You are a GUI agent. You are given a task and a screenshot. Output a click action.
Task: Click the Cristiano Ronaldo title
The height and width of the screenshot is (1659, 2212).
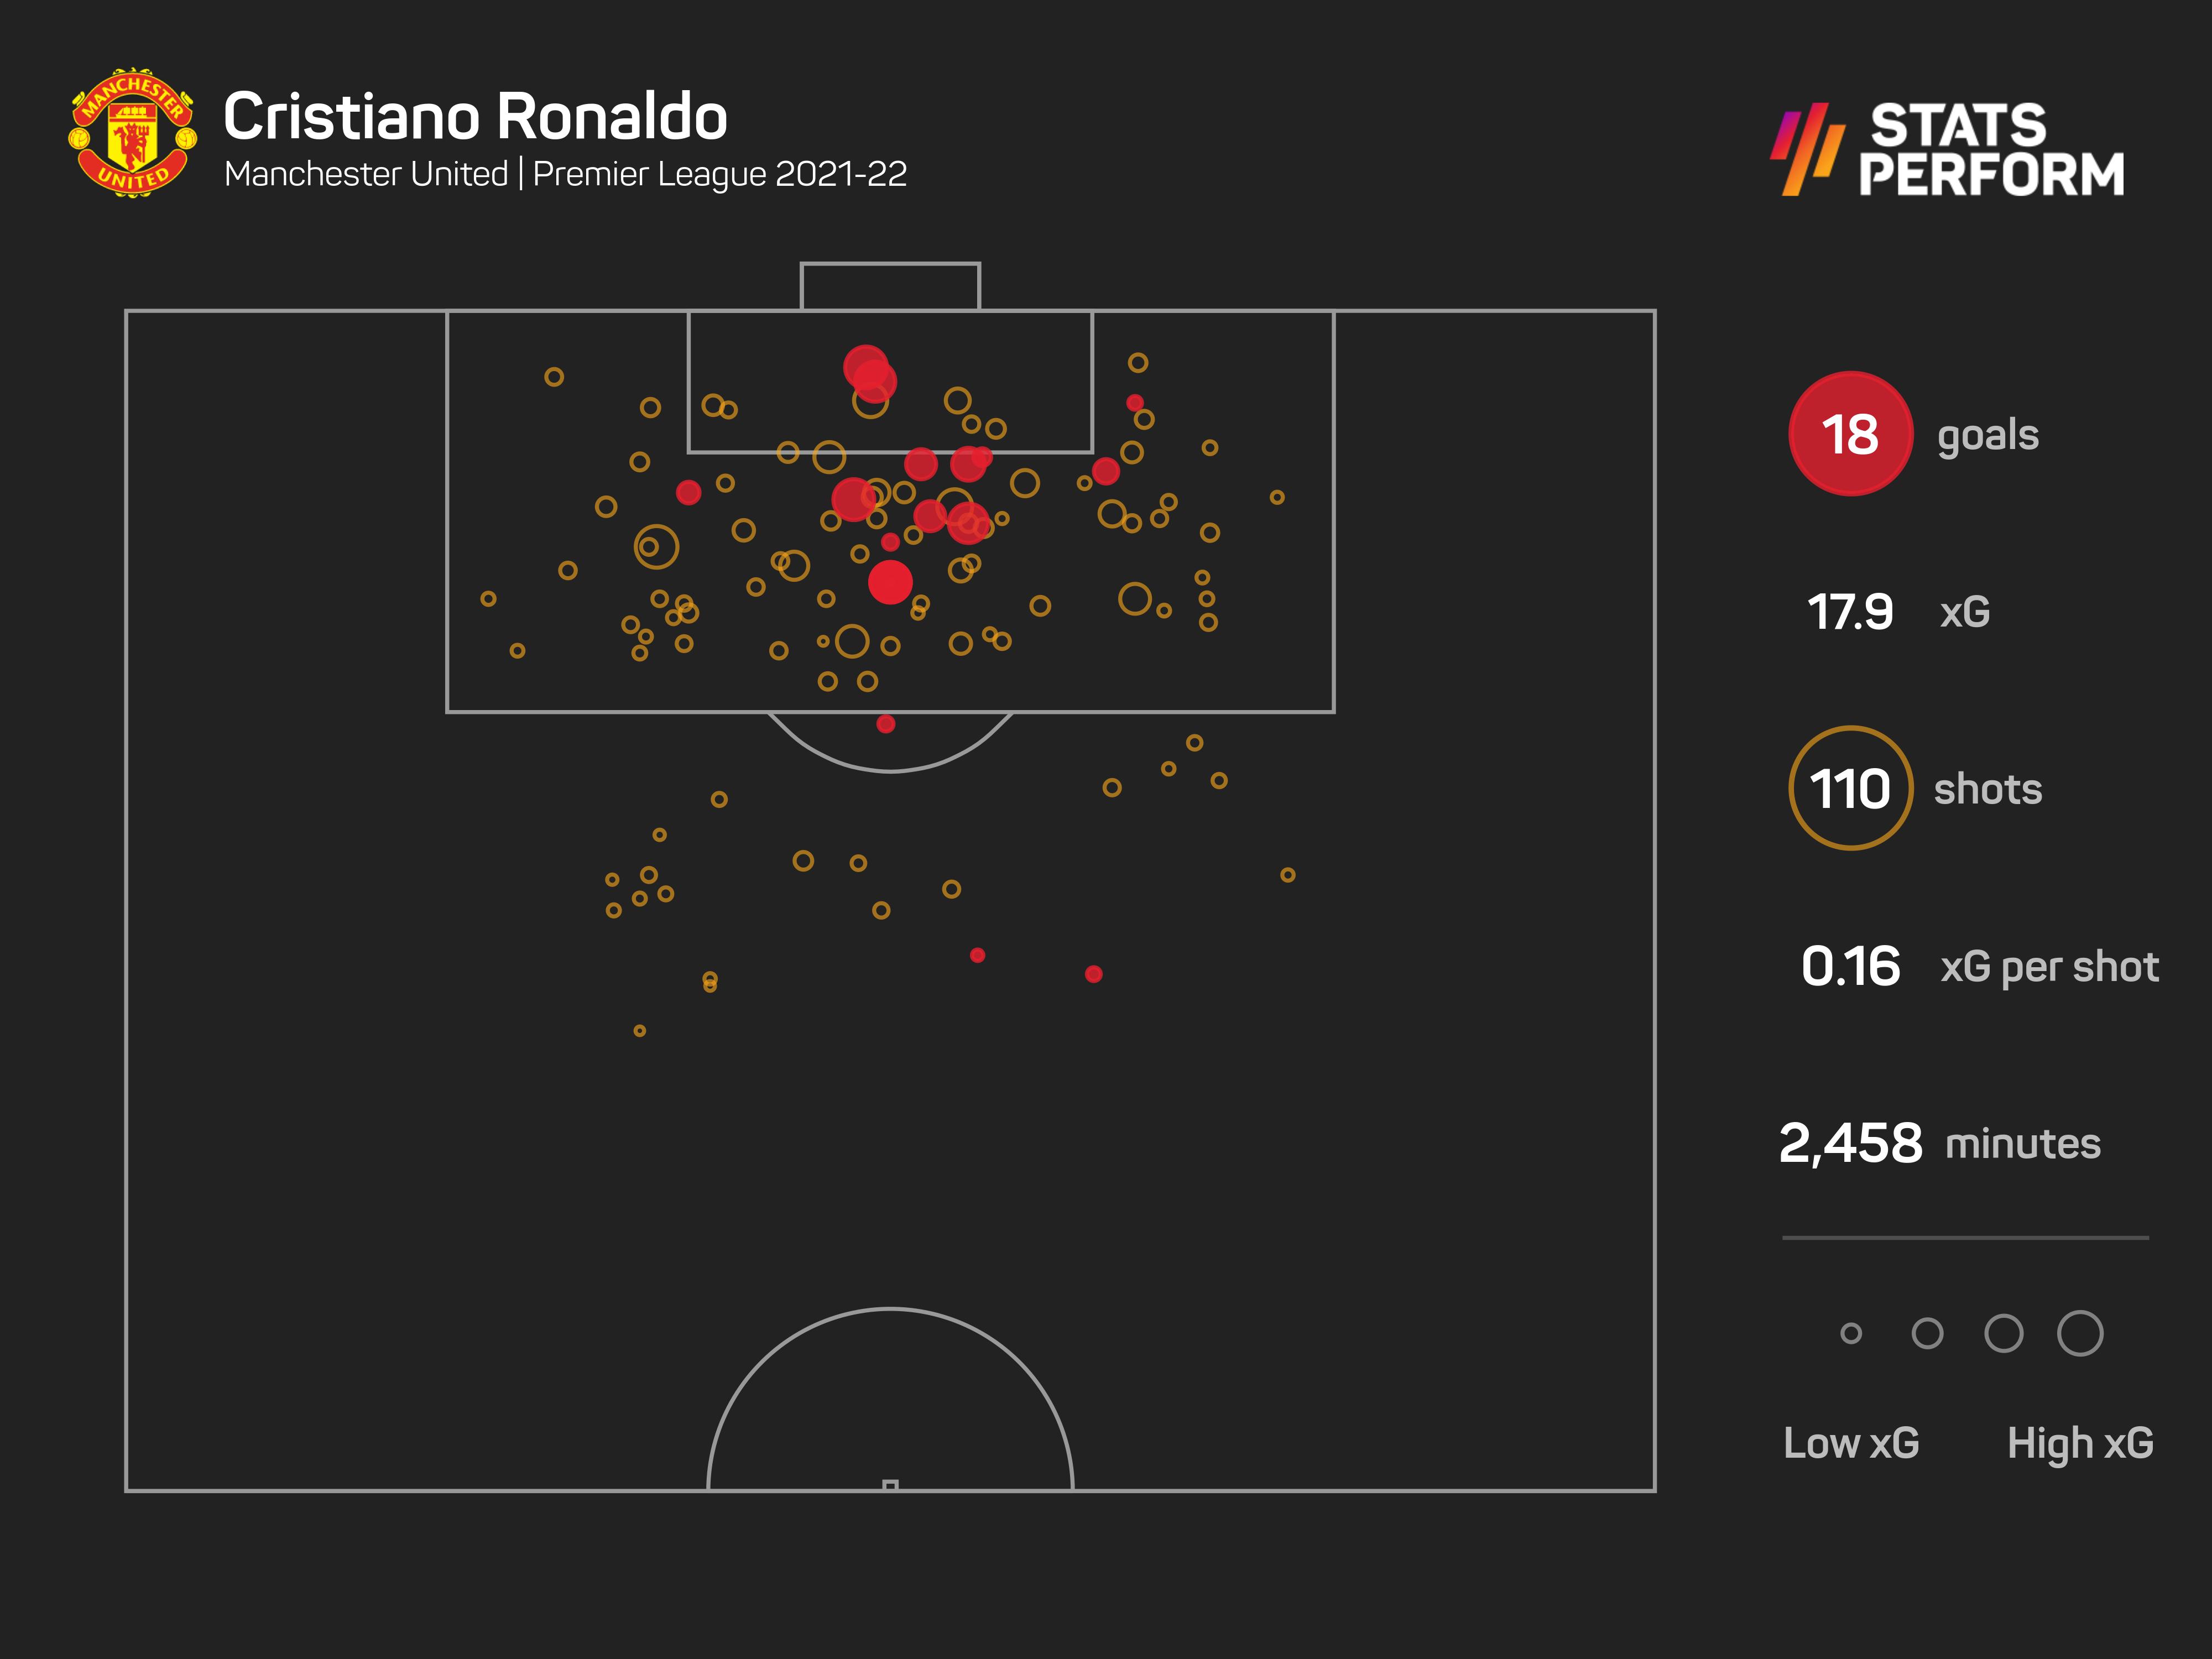475,117
